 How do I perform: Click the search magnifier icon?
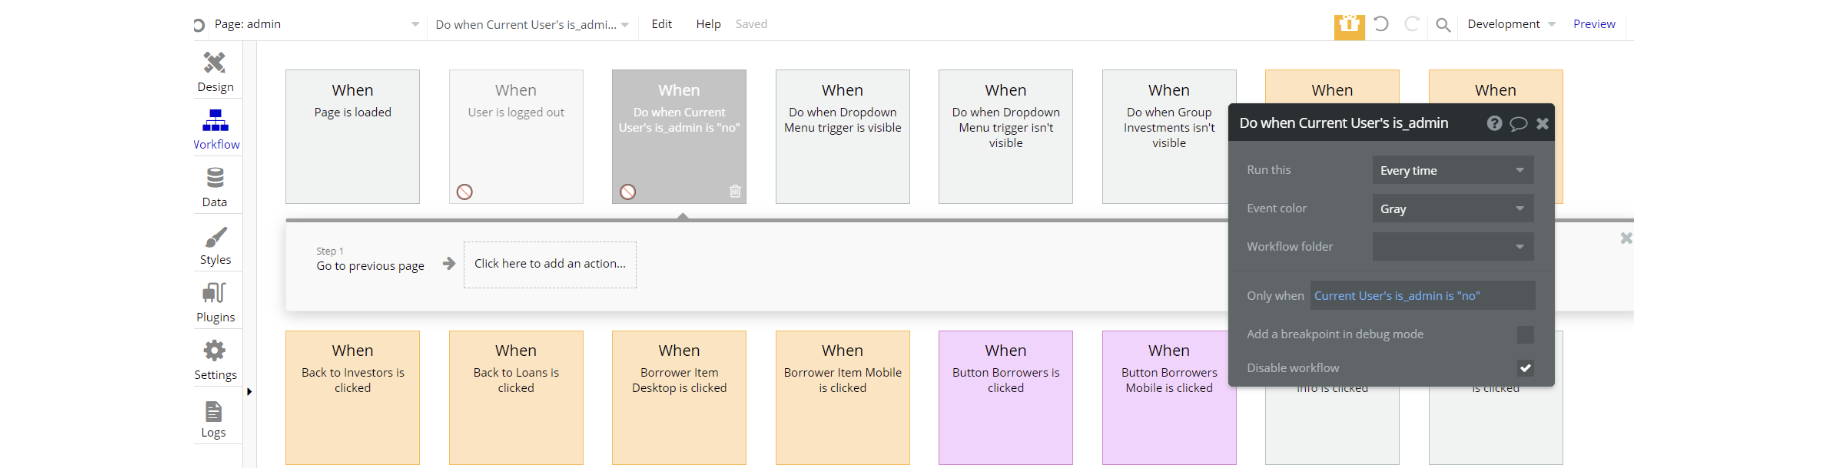coord(1442,25)
